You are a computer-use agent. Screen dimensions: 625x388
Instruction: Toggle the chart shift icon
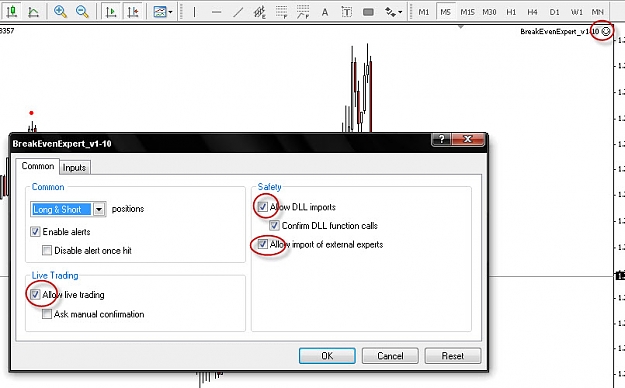(133, 12)
